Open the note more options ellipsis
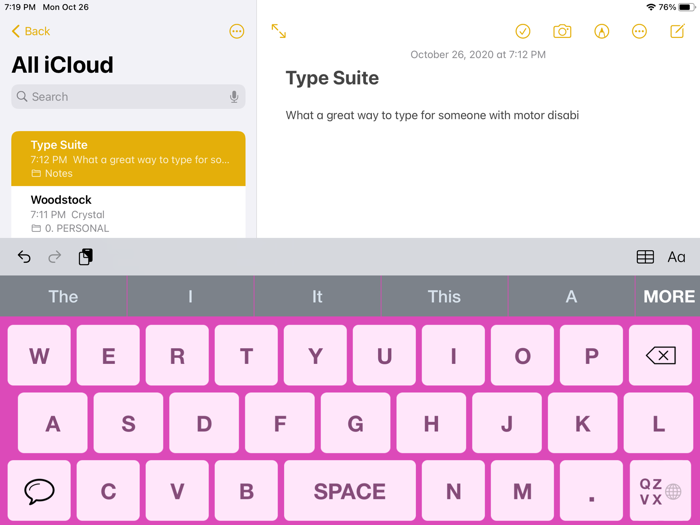The height and width of the screenshot is (525, 700). pyautogui.click(x=639, y=31)
